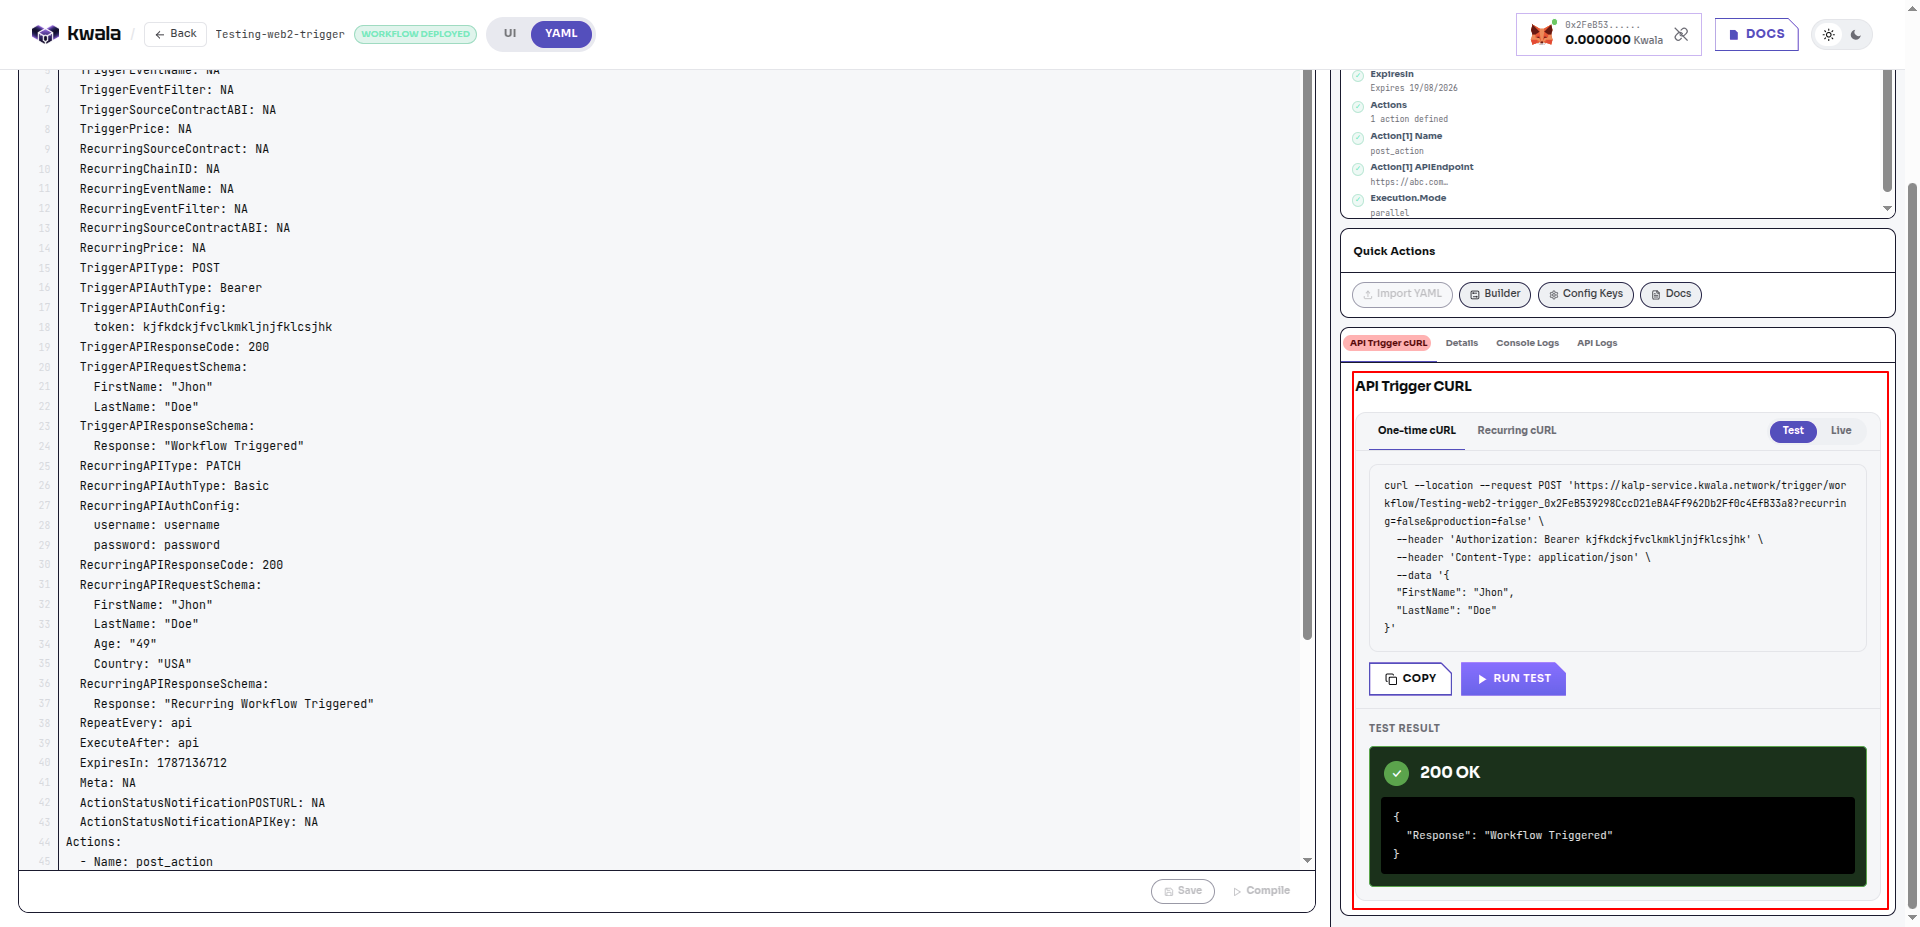
Task: Open the API Logs tab
Action: pyautogui.click(x=1597, y=343)
